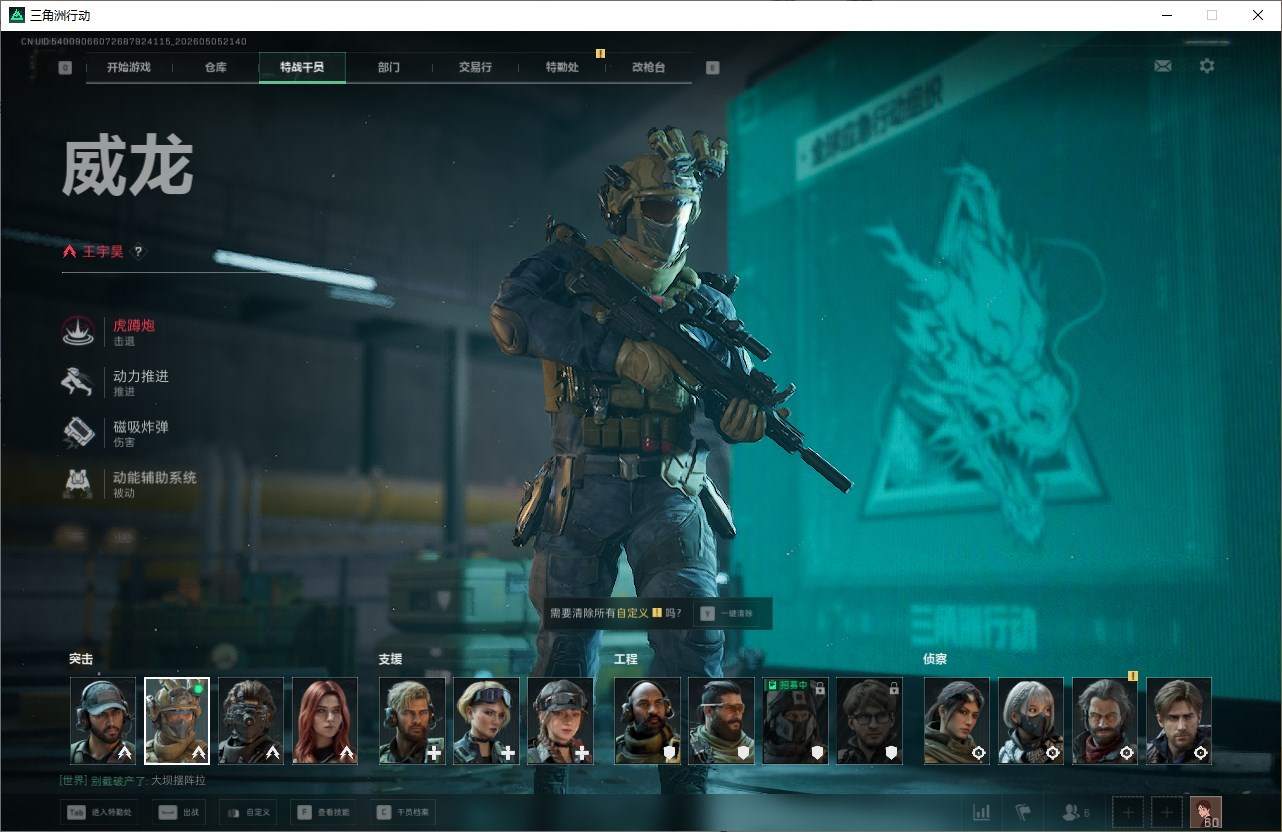The height and width of the screenshot is (832, 1282).
Task: Select the last recon operator portrait
Action: pos(1179,721)
